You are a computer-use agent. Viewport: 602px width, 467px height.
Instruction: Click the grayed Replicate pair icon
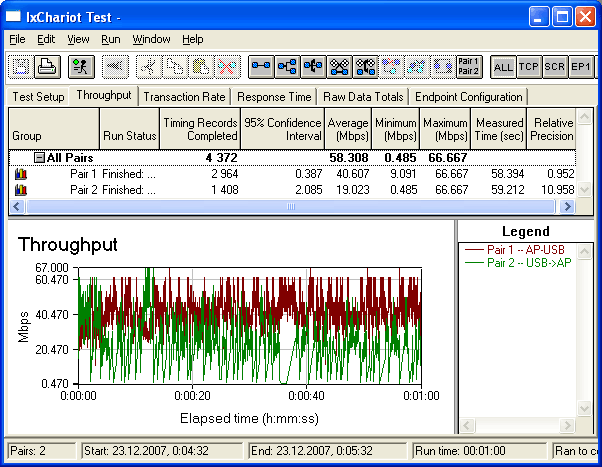click(x=392, y=67)
